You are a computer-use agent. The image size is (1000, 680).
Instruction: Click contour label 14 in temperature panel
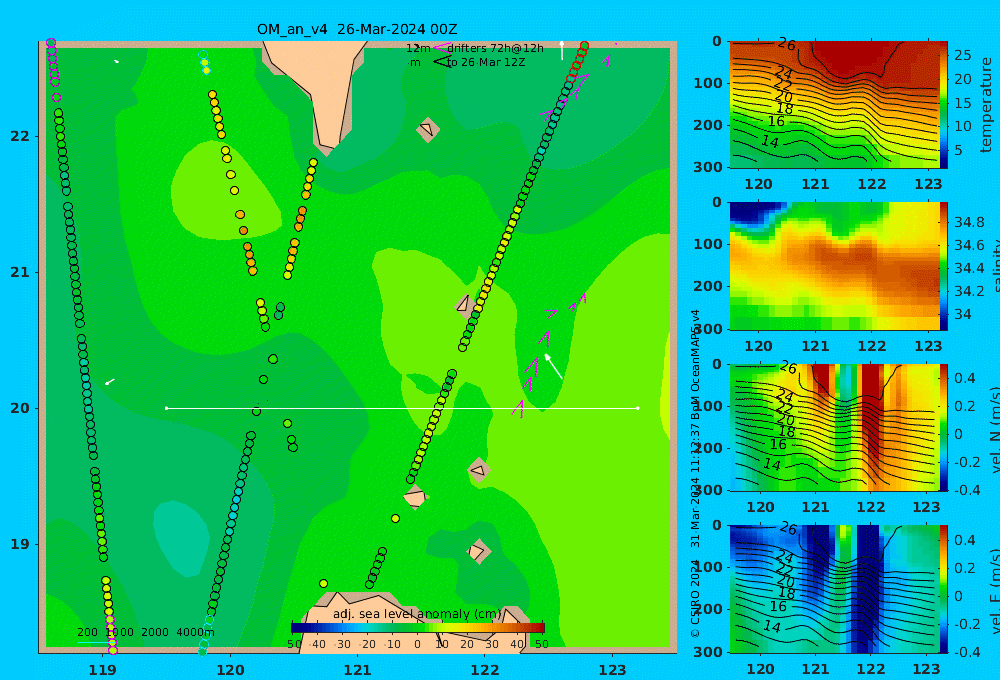coord(770,142)
